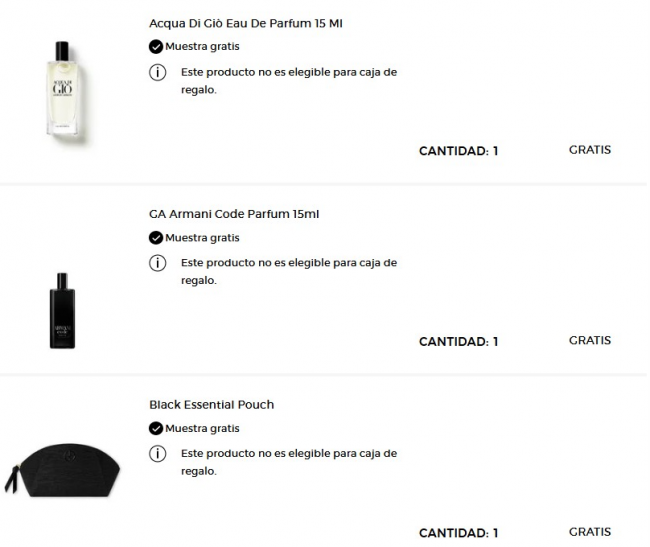The image size is (650, 547).
Task: Click Cantidad: 1 for Black Essential Pouch
Action: pyautogui.click(x=458, y=533)
